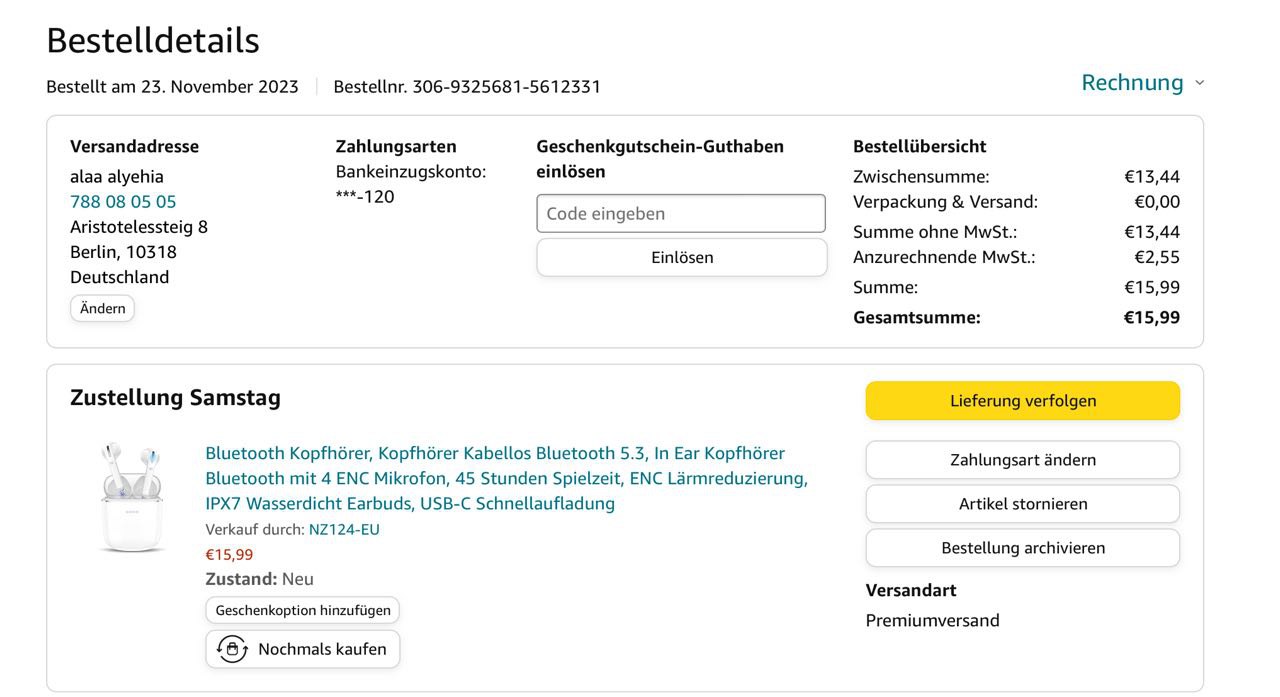The height and width of the screenshot is (697, 1280).
Task: Open the seller link NZ124-EU
Action: (344, 529)
